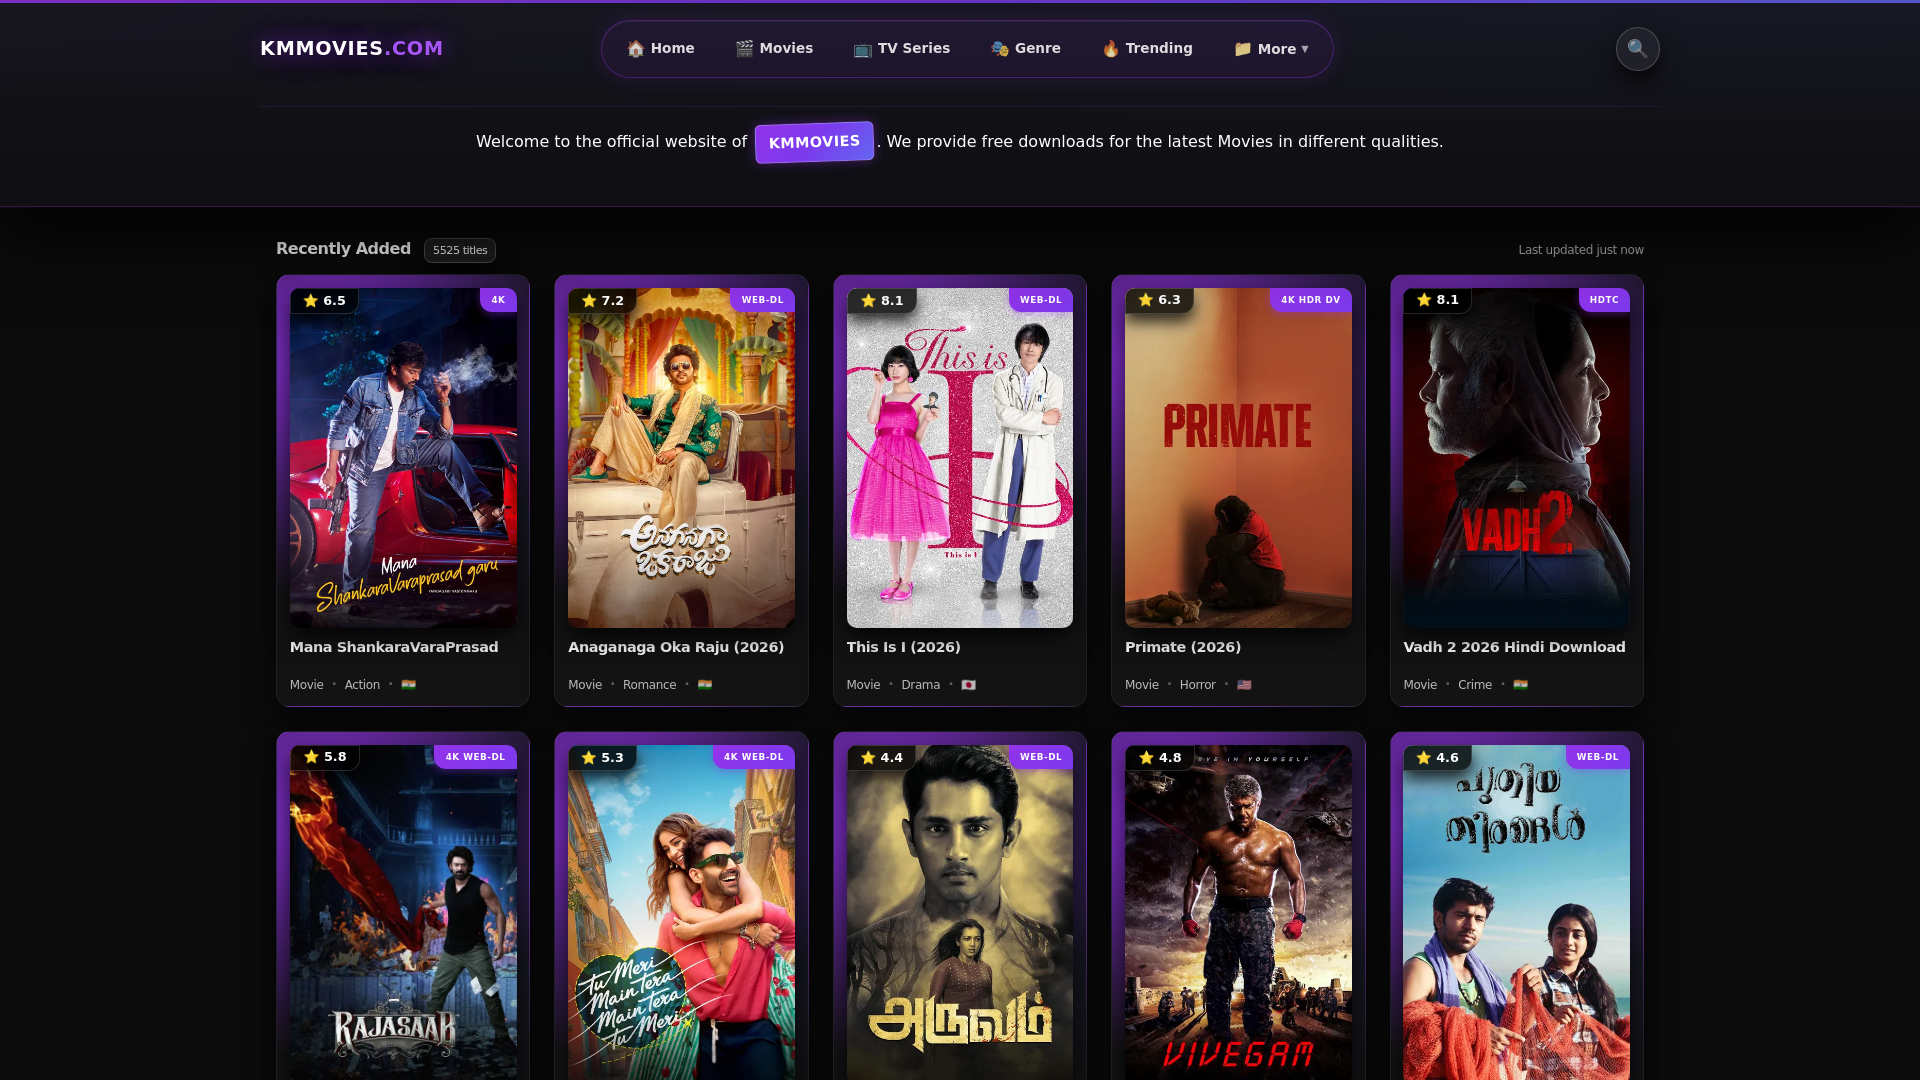
Task: Open the Vadh 2 movie poster
Action: [x=1516, y=458]
